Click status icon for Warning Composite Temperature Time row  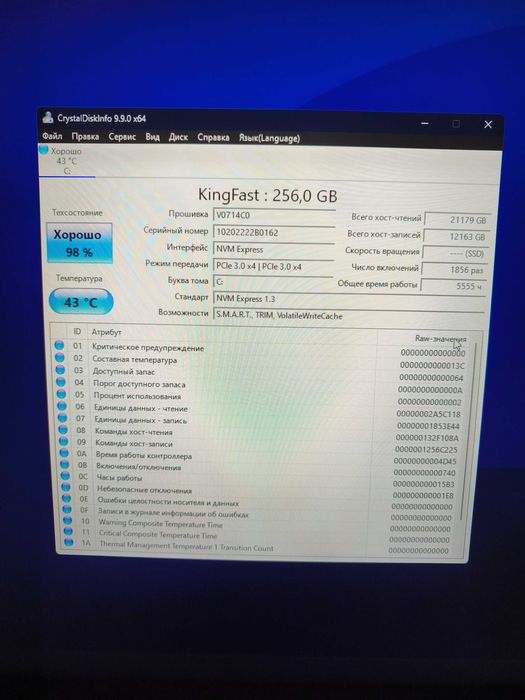point(67,520)
